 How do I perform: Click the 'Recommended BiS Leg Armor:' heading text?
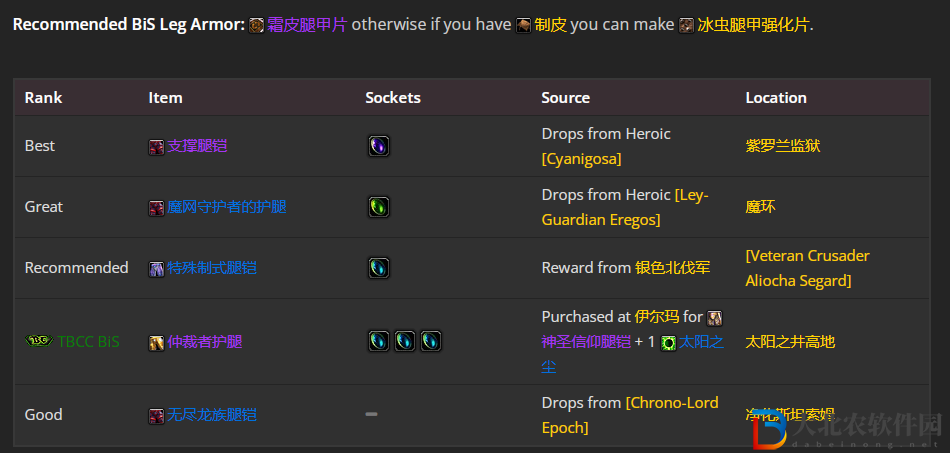click(129, 25)
